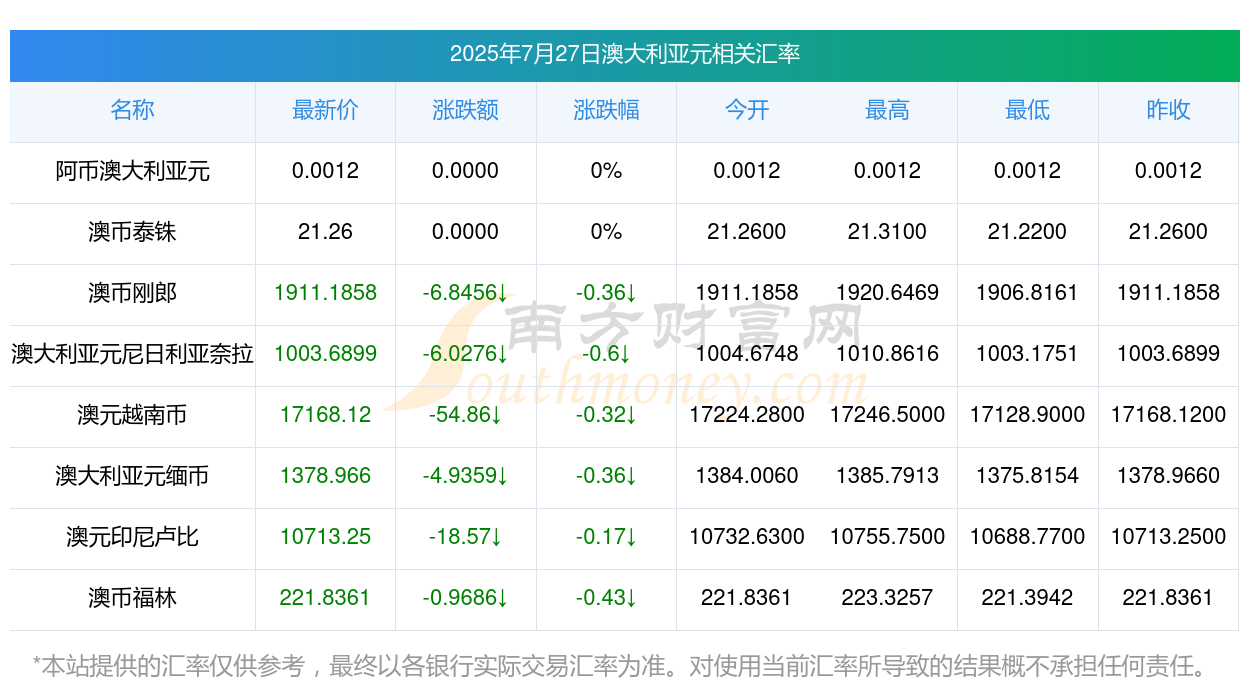Select highest price 21.3100
1250x698 pixels.
pos(887,232)
